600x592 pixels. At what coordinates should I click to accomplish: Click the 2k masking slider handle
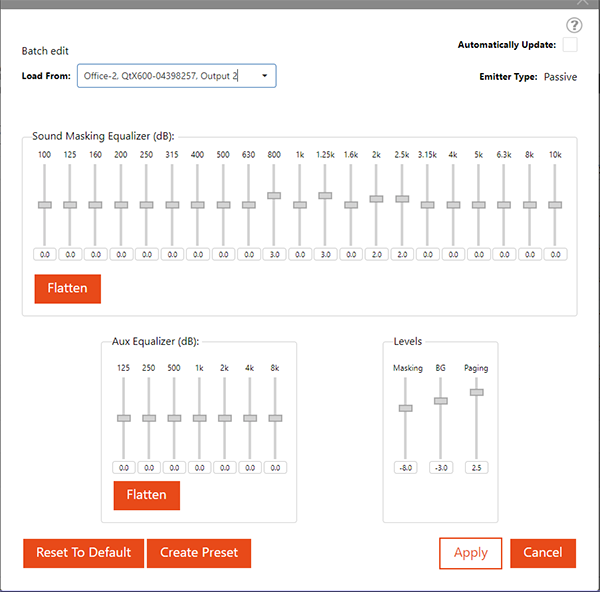pyautogui.click(x=376, y=199)
